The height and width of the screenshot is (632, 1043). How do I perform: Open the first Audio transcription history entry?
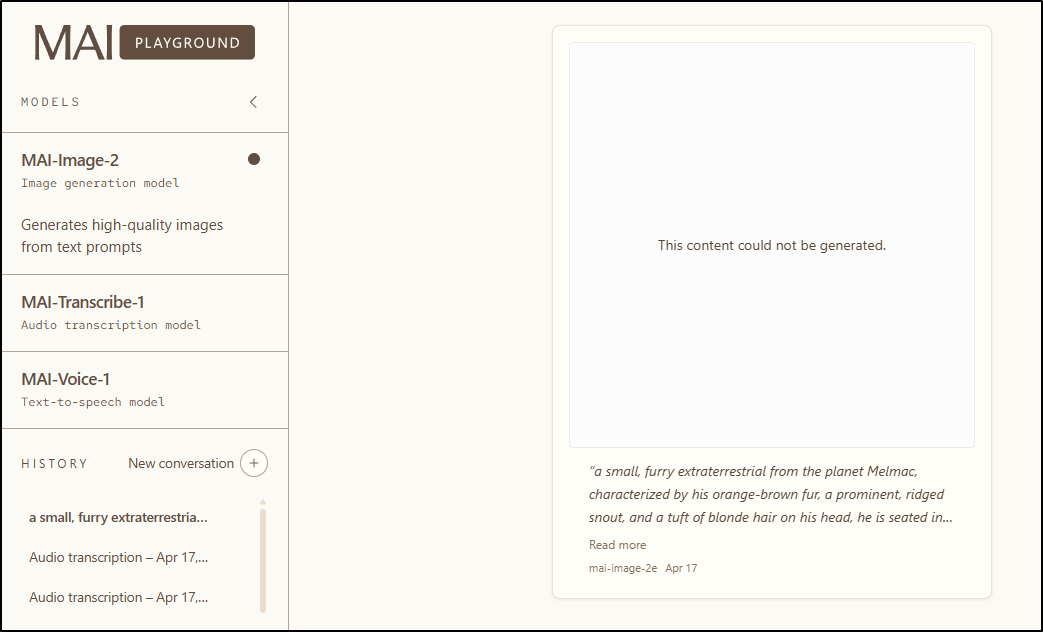[x=118, y=557]
